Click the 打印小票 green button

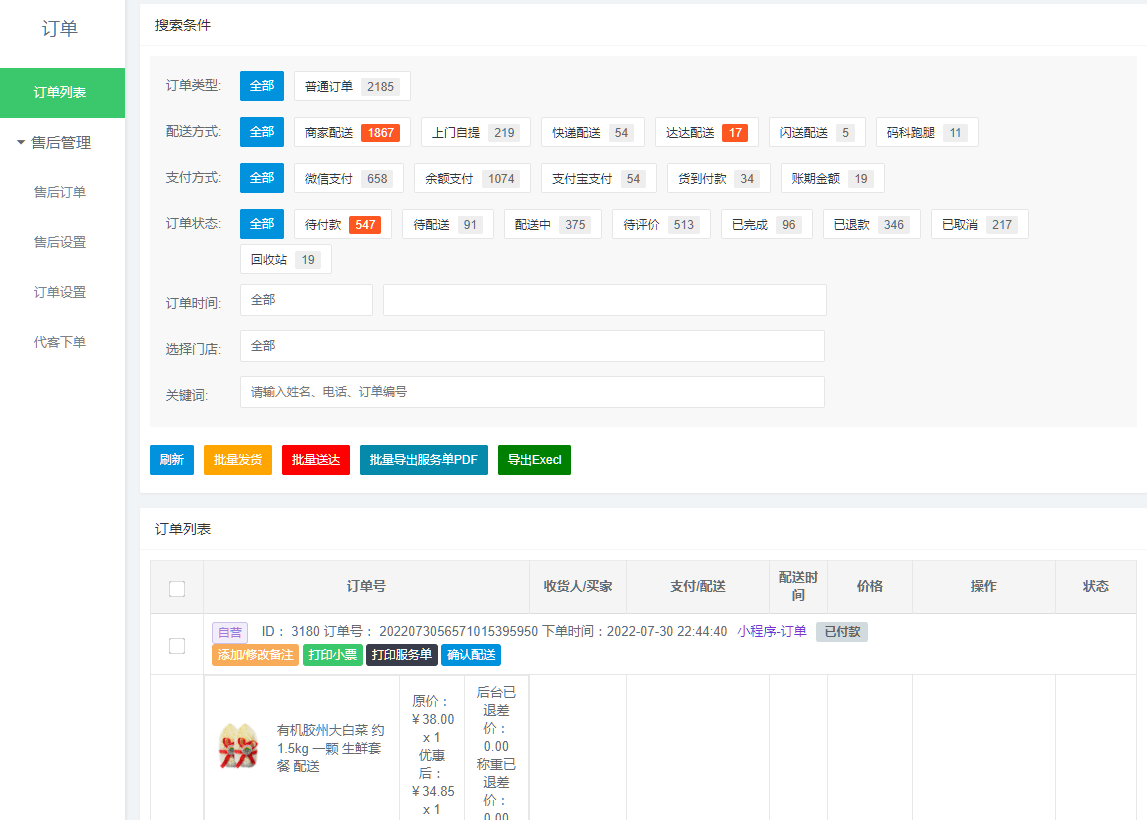(x=333, y=655)
